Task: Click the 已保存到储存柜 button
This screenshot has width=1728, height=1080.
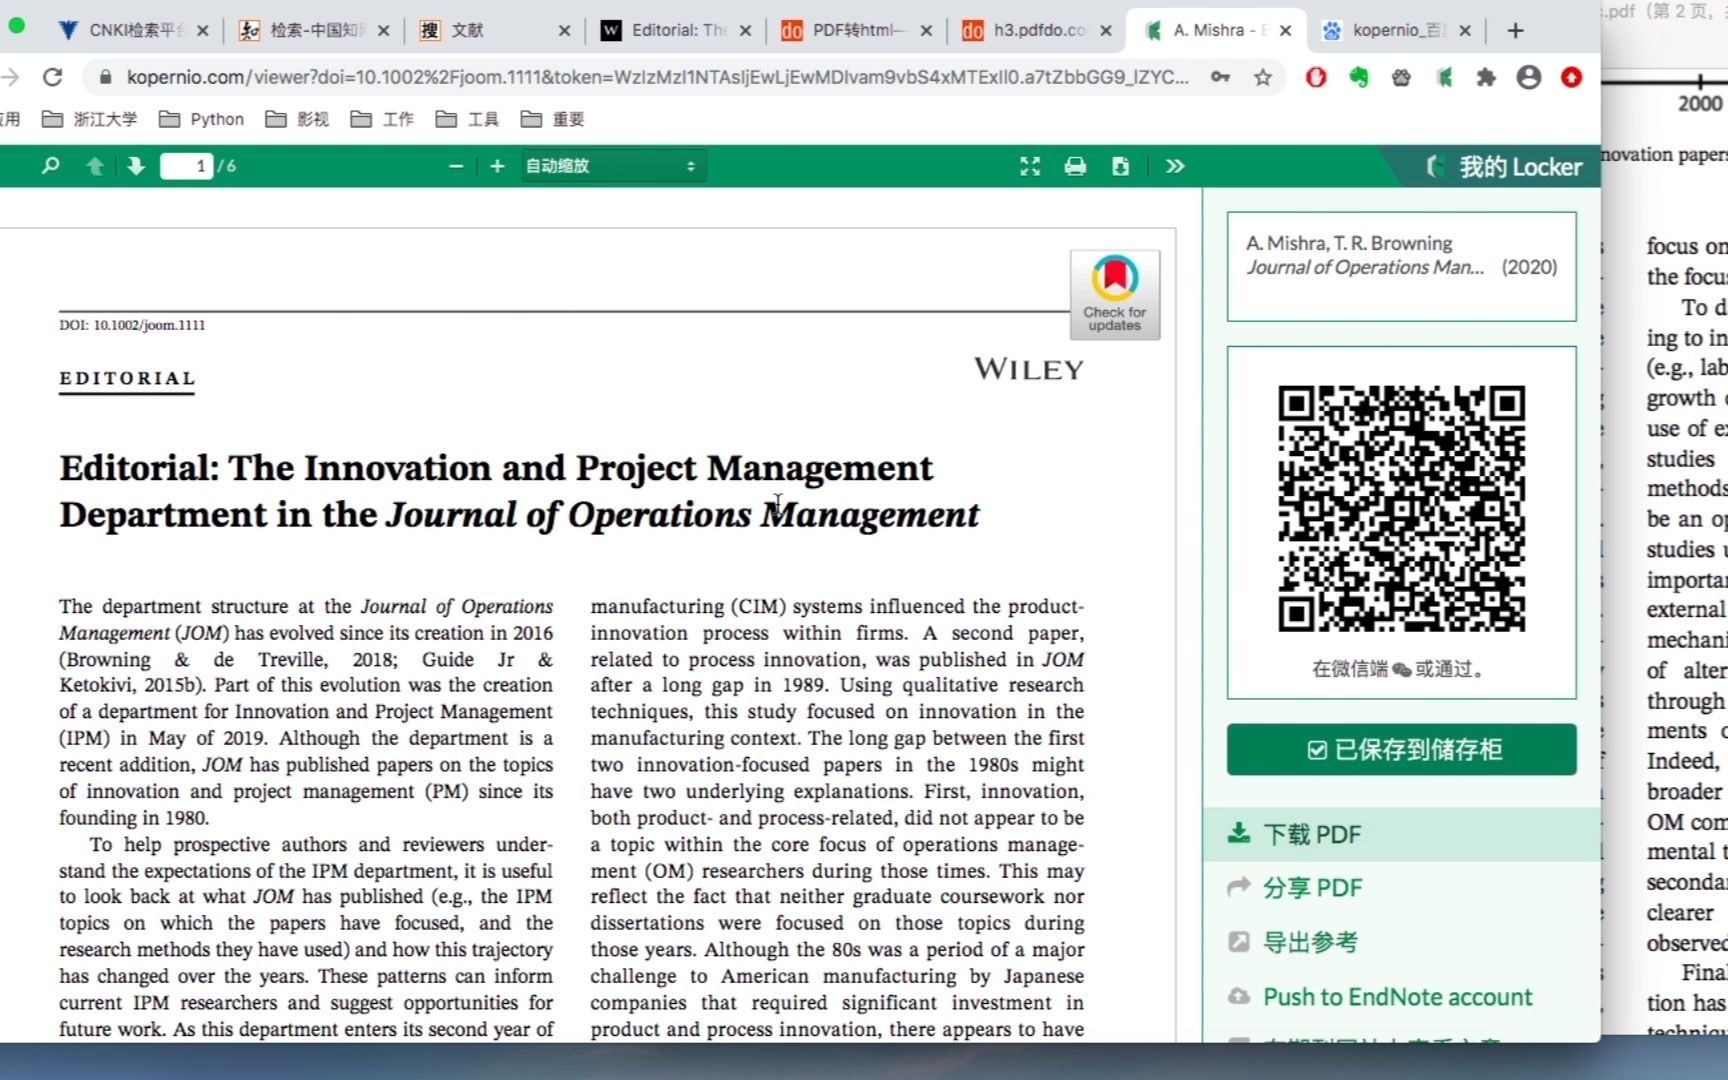Action: tap(1402, 750)
